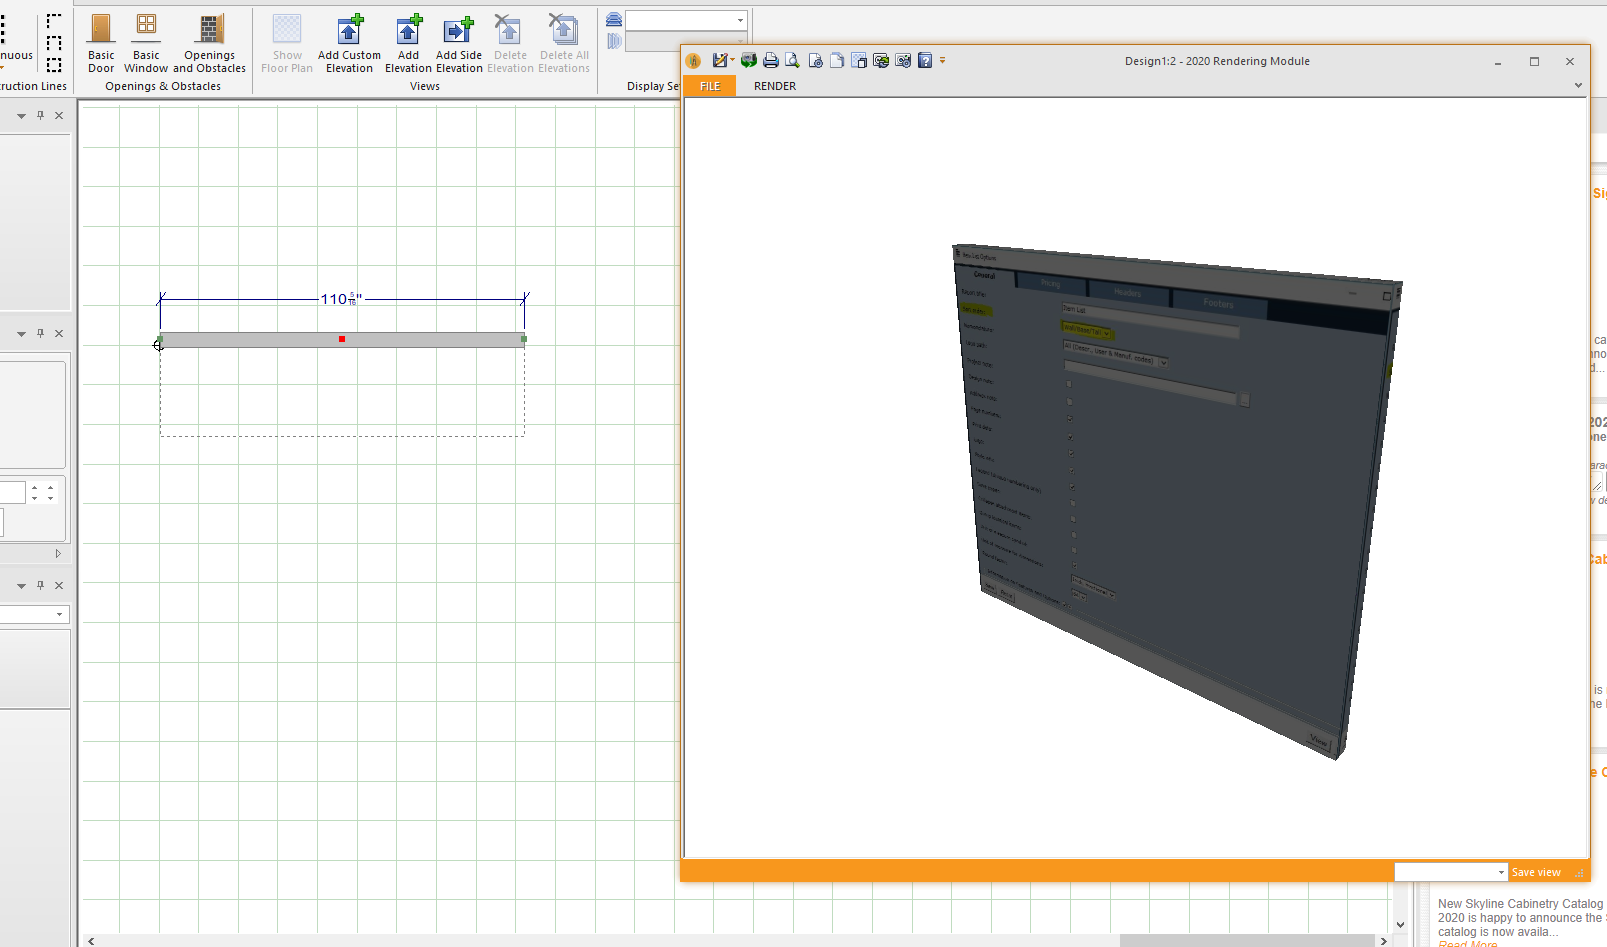Click the save-with-pencil icon in Rendering toolbar
The width and height of the screenshot is (1607, 947).
720,61
